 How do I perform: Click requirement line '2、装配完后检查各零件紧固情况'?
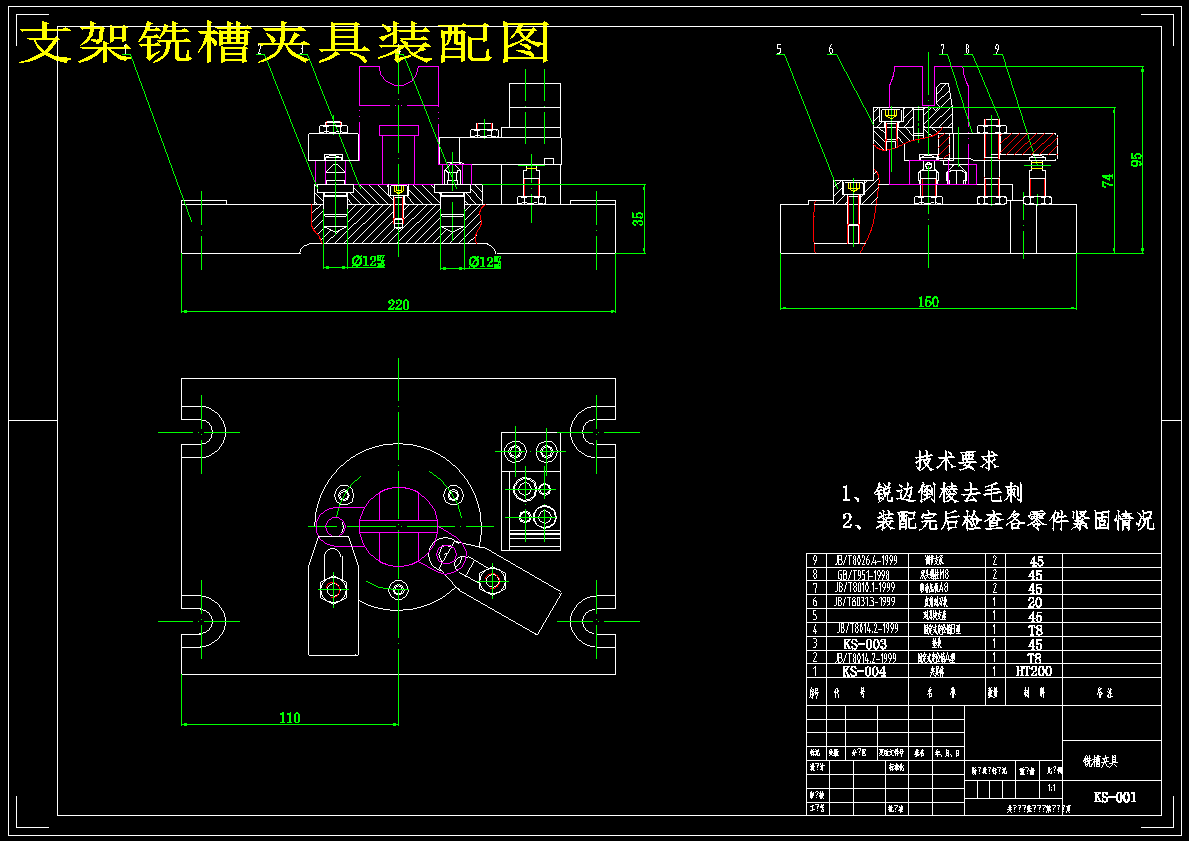[998, 520]
